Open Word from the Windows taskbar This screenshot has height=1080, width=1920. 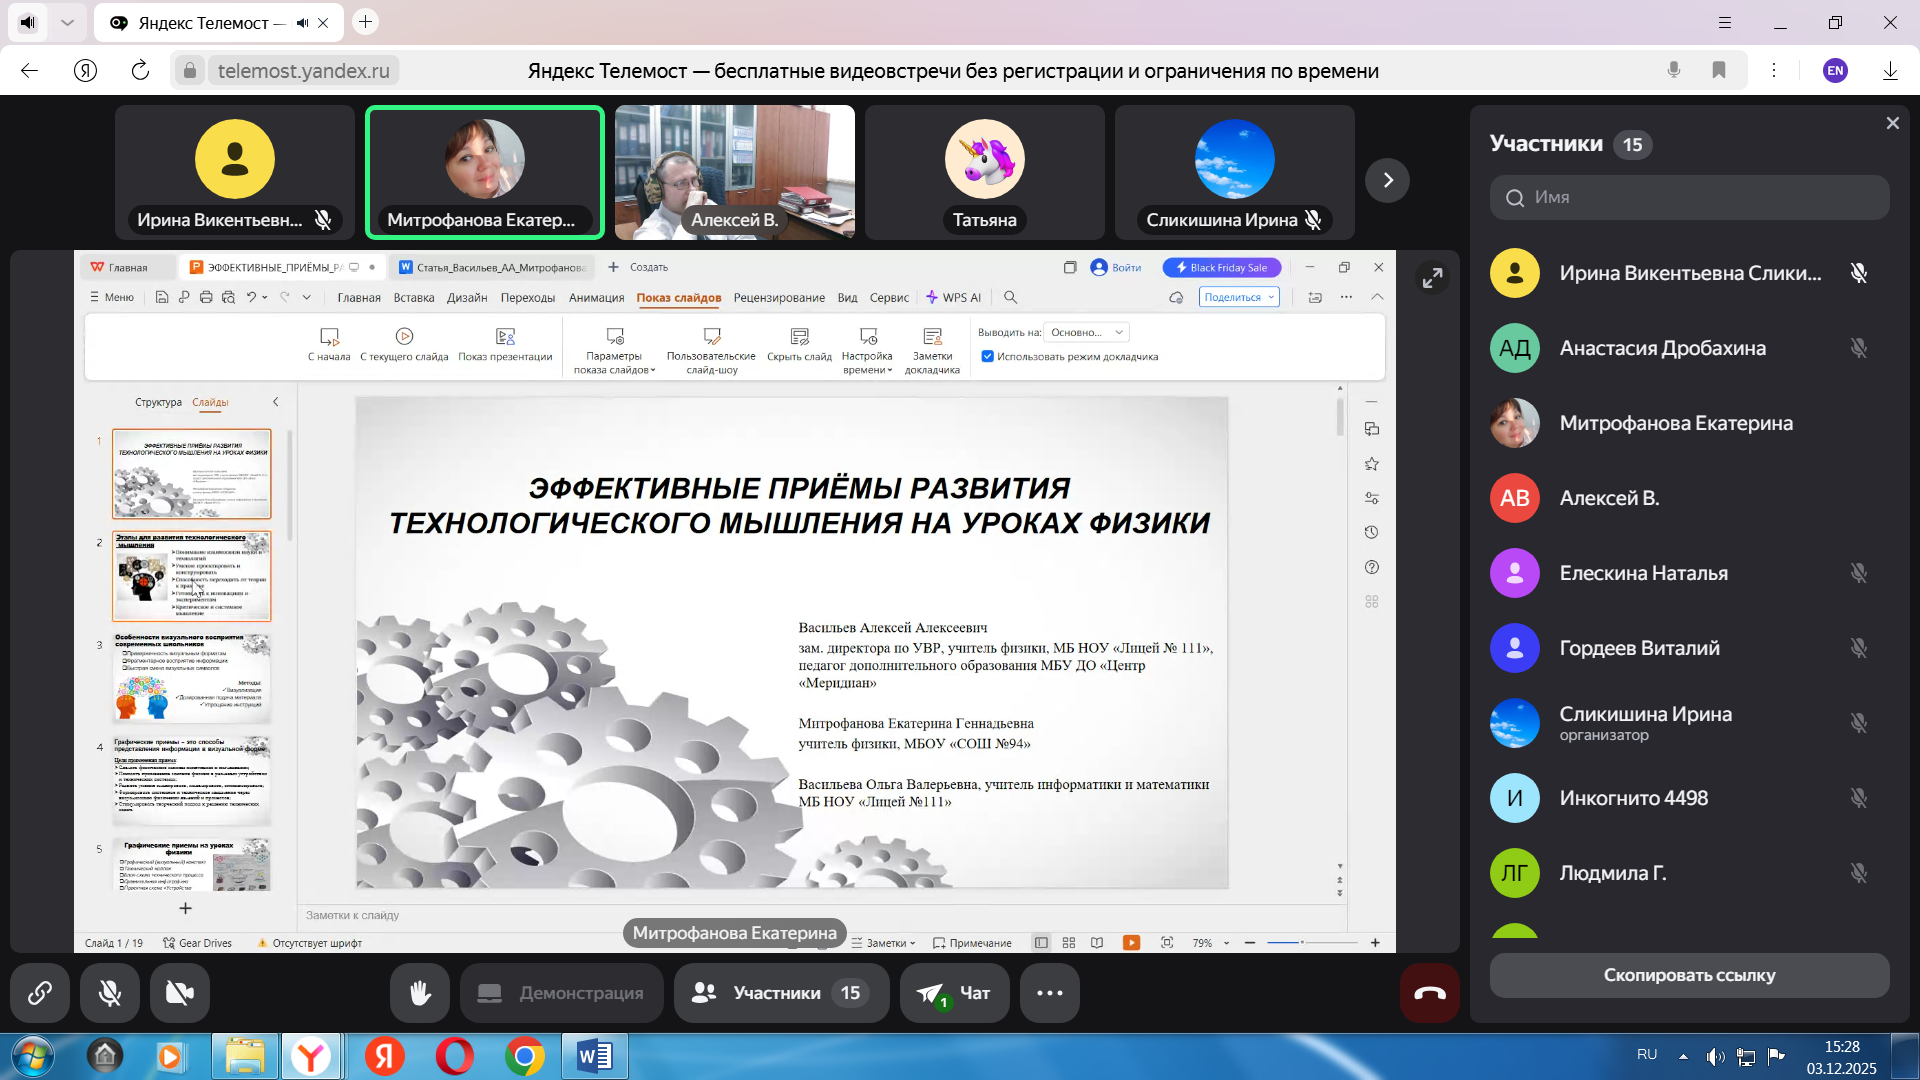click(x=595, y=1056)
